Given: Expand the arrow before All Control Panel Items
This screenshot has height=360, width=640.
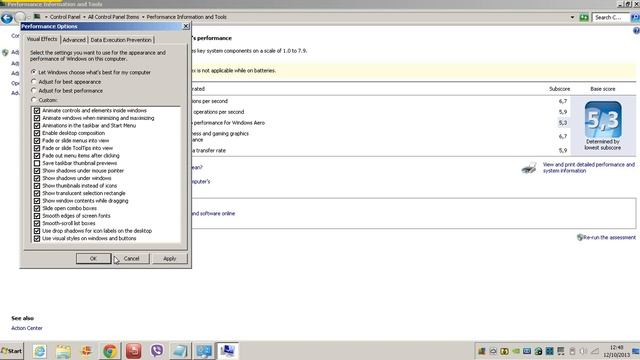Looking at the screenshot, I should [84, 17].
